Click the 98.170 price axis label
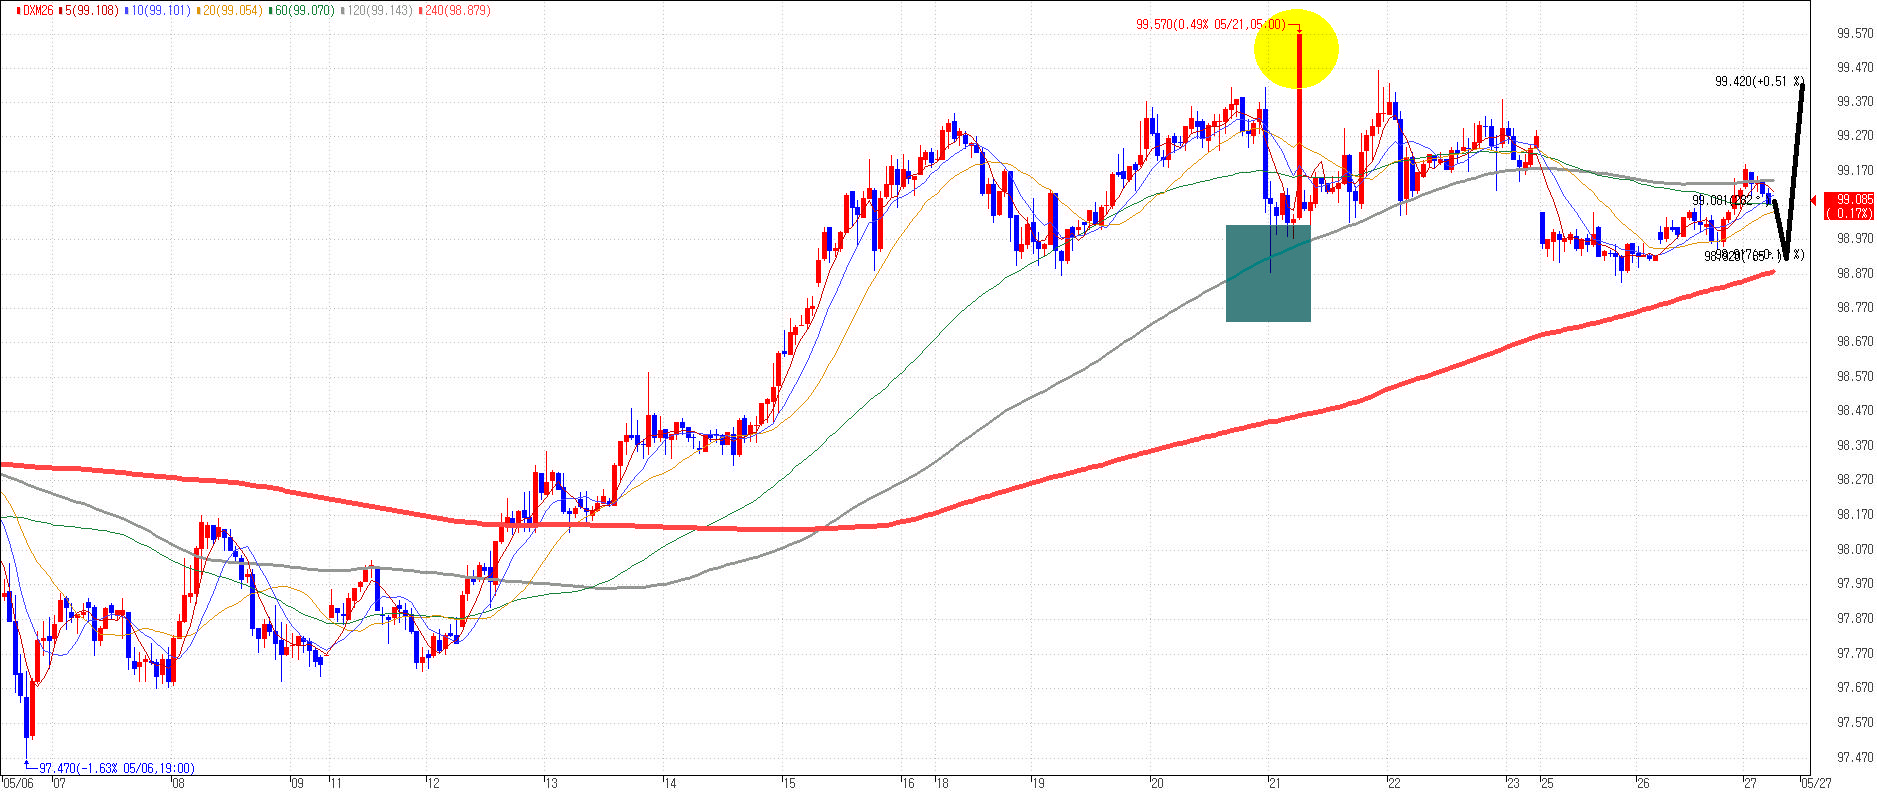The width and height of the screenshot is (1877, 793). 1855,515
